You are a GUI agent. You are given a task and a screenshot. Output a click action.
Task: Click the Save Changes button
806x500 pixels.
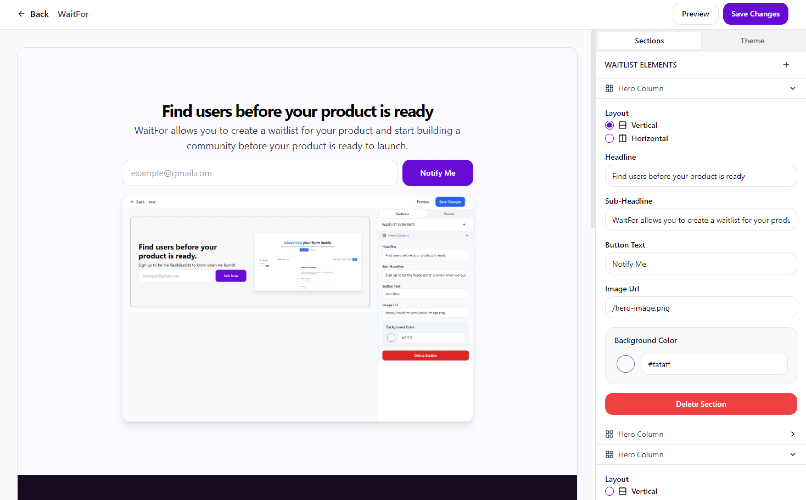click(x=755, y=14)
